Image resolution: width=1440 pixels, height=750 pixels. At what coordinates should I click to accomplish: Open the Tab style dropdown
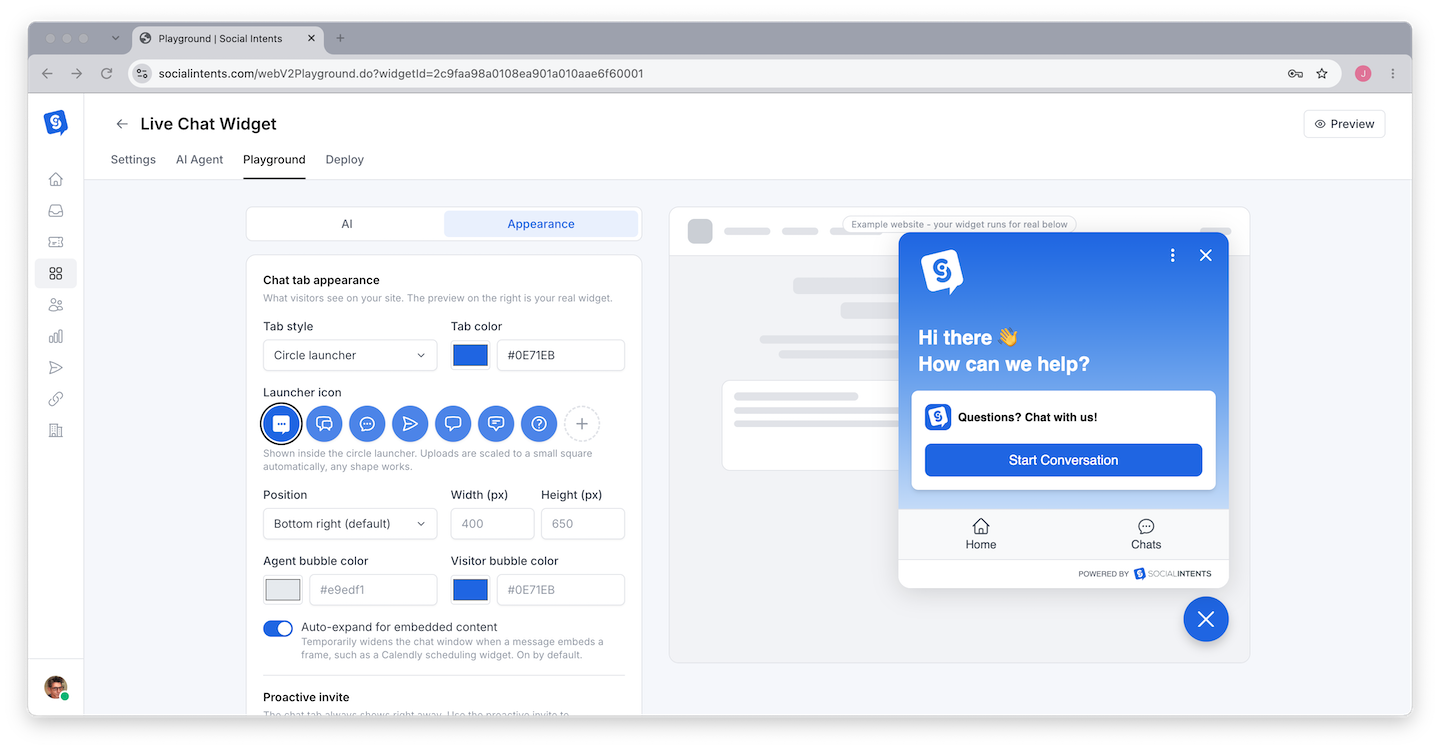[x=350, y=355]
